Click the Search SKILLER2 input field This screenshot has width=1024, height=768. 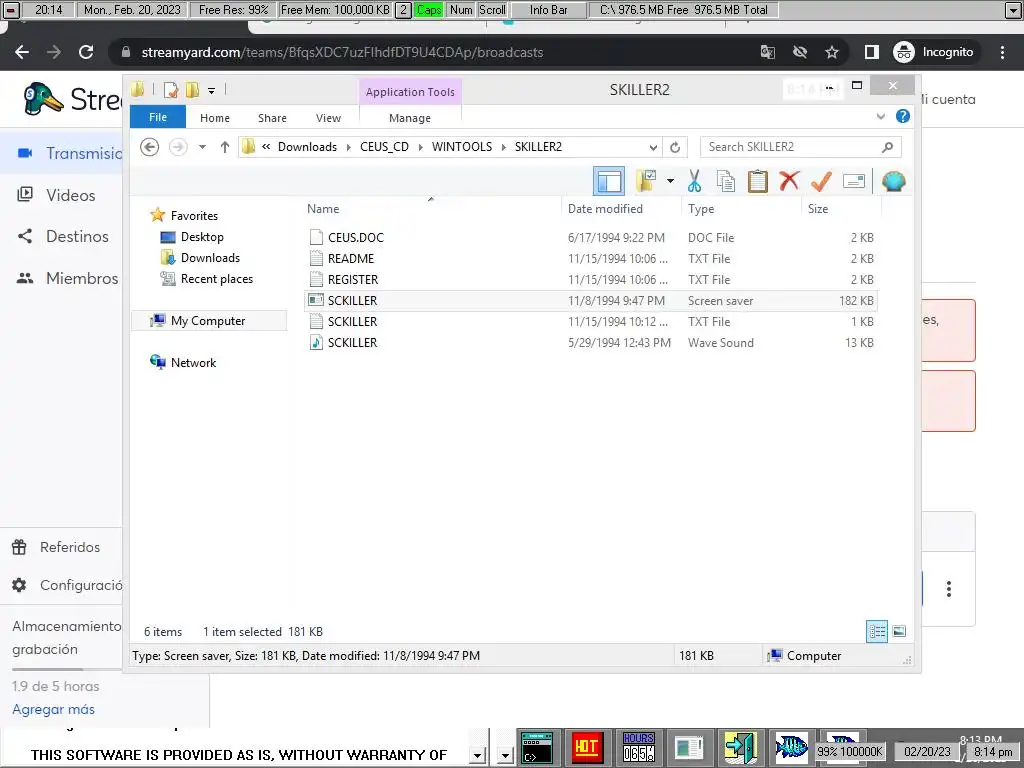(801, 147)
